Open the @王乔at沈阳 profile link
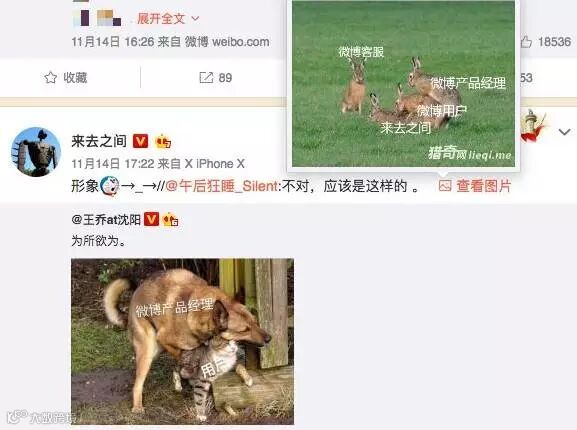 click(106, 220)
